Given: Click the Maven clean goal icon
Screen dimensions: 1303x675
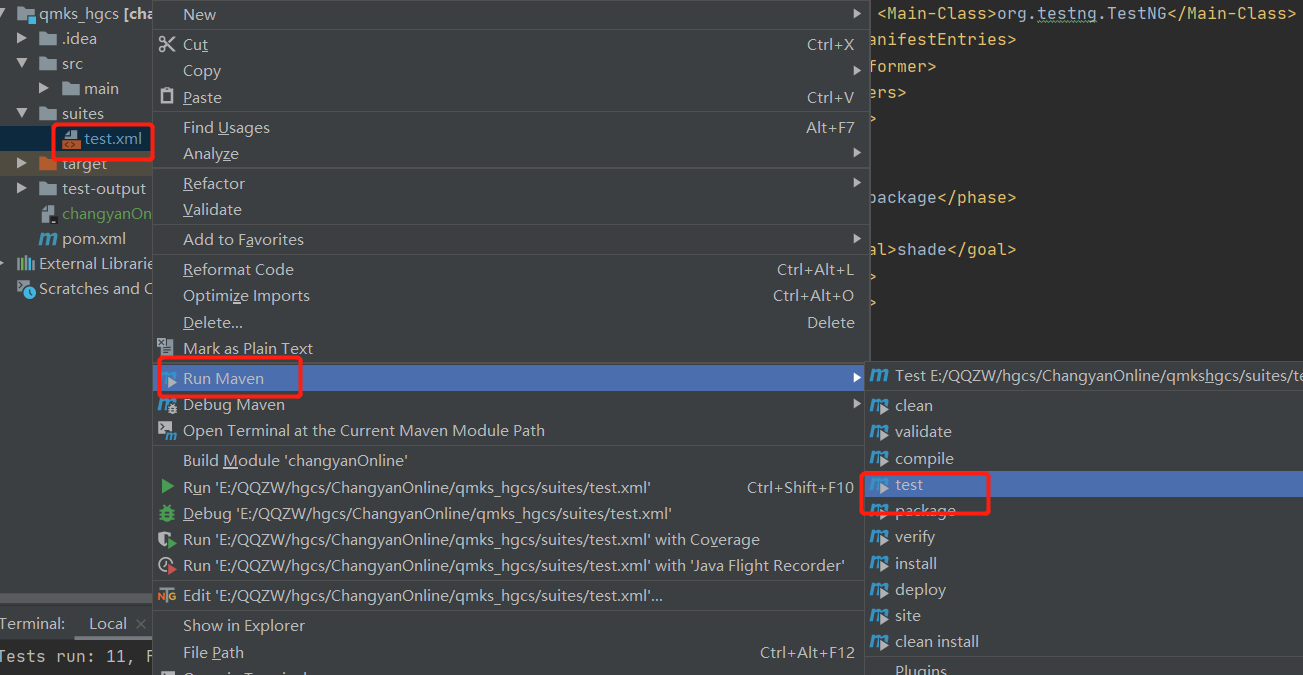Looking at the screenshot, I should (x=879, y=405).
